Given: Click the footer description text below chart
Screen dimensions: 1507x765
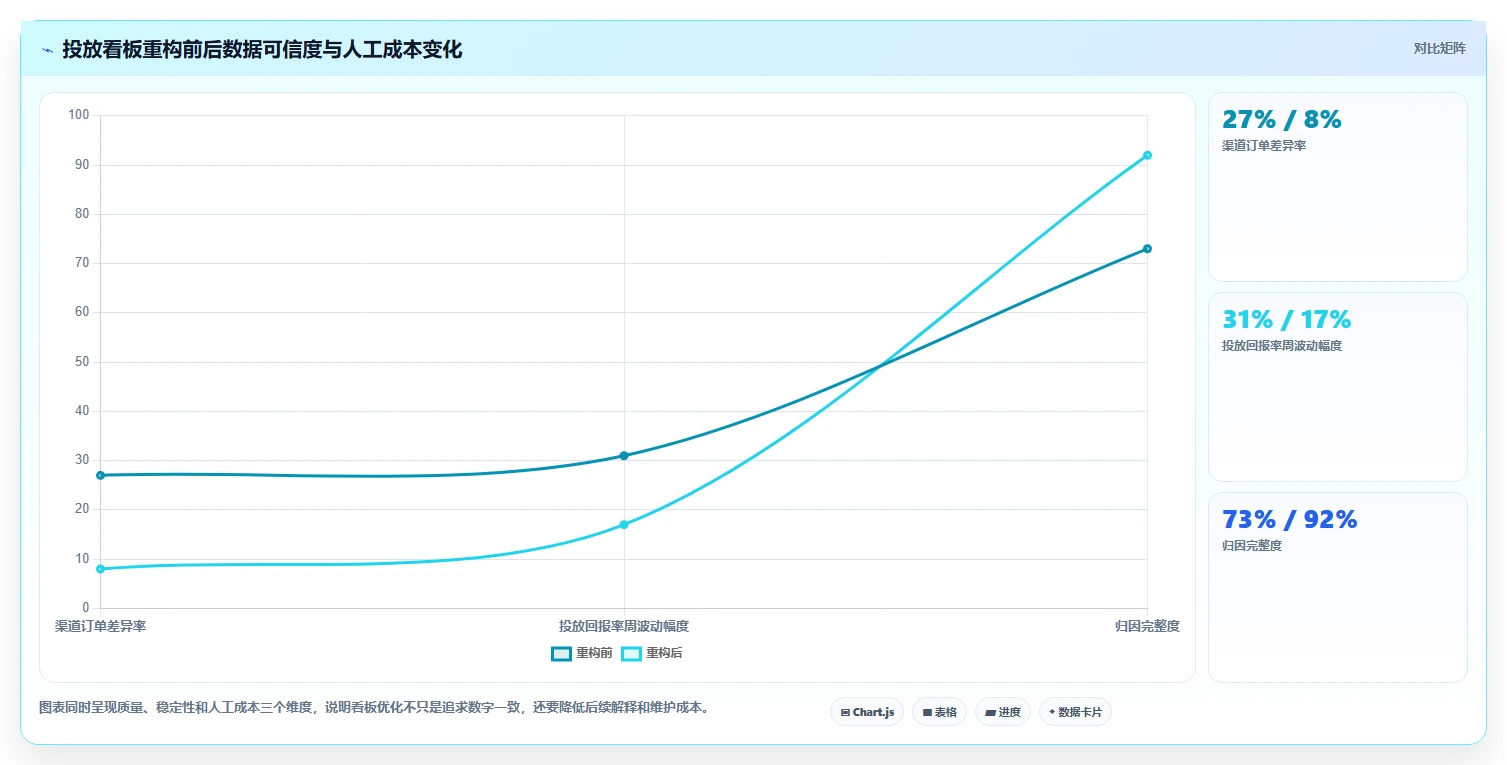Looking at the screenshot, I should pyautogui.click(x=374, y=708).
